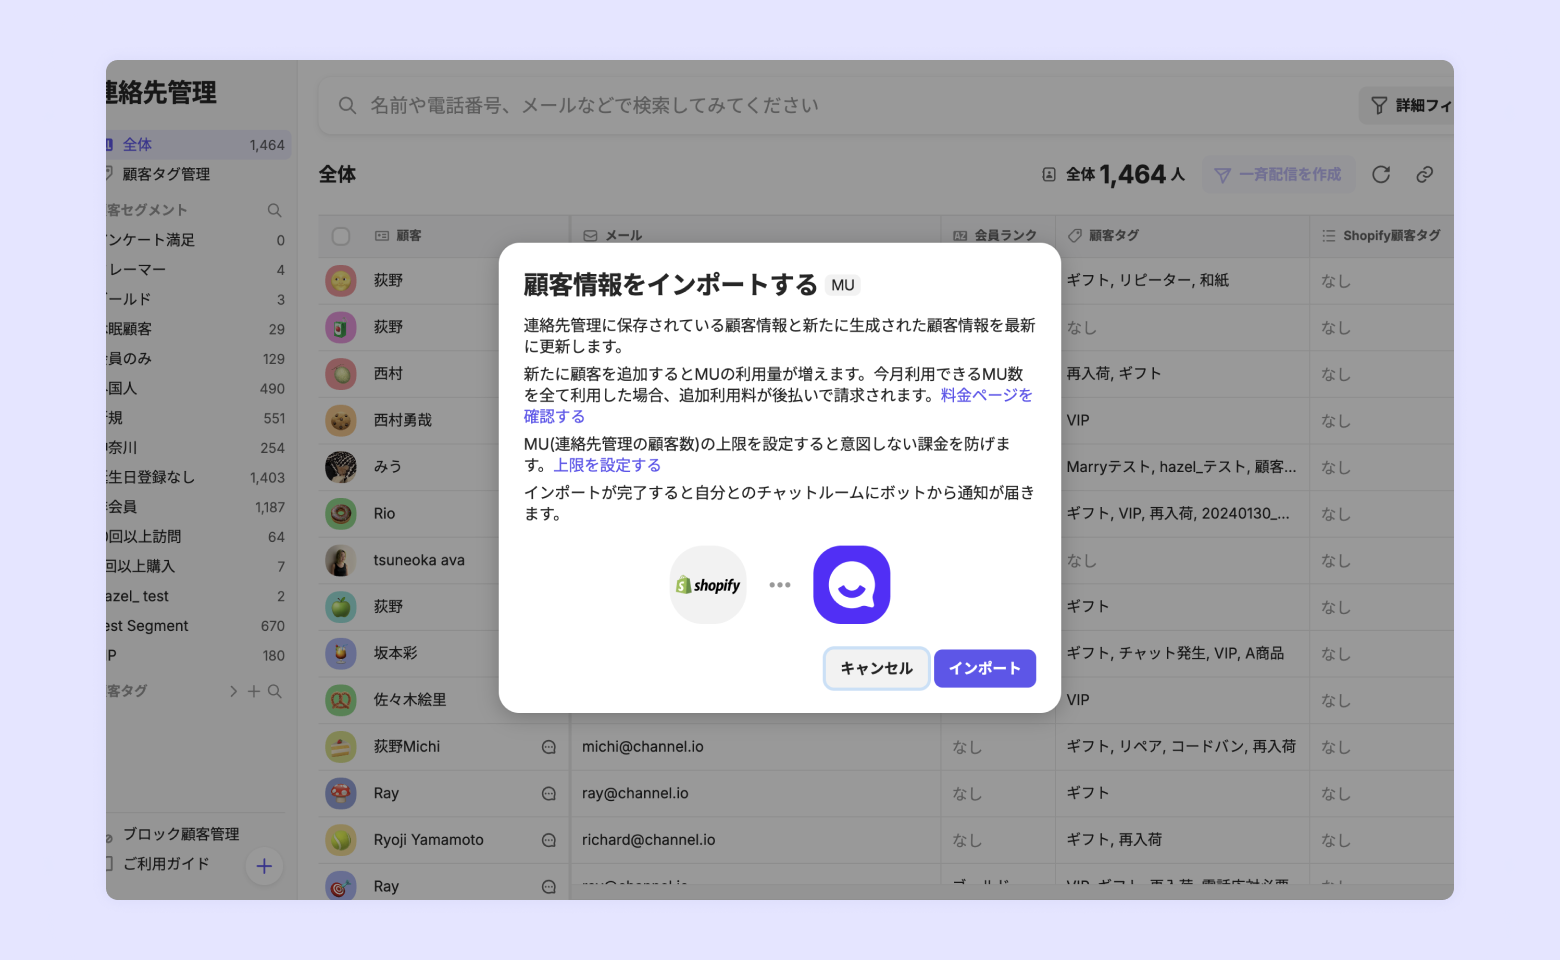Click avatar of 荻野Michi
1560x960 pixels.
341,747
